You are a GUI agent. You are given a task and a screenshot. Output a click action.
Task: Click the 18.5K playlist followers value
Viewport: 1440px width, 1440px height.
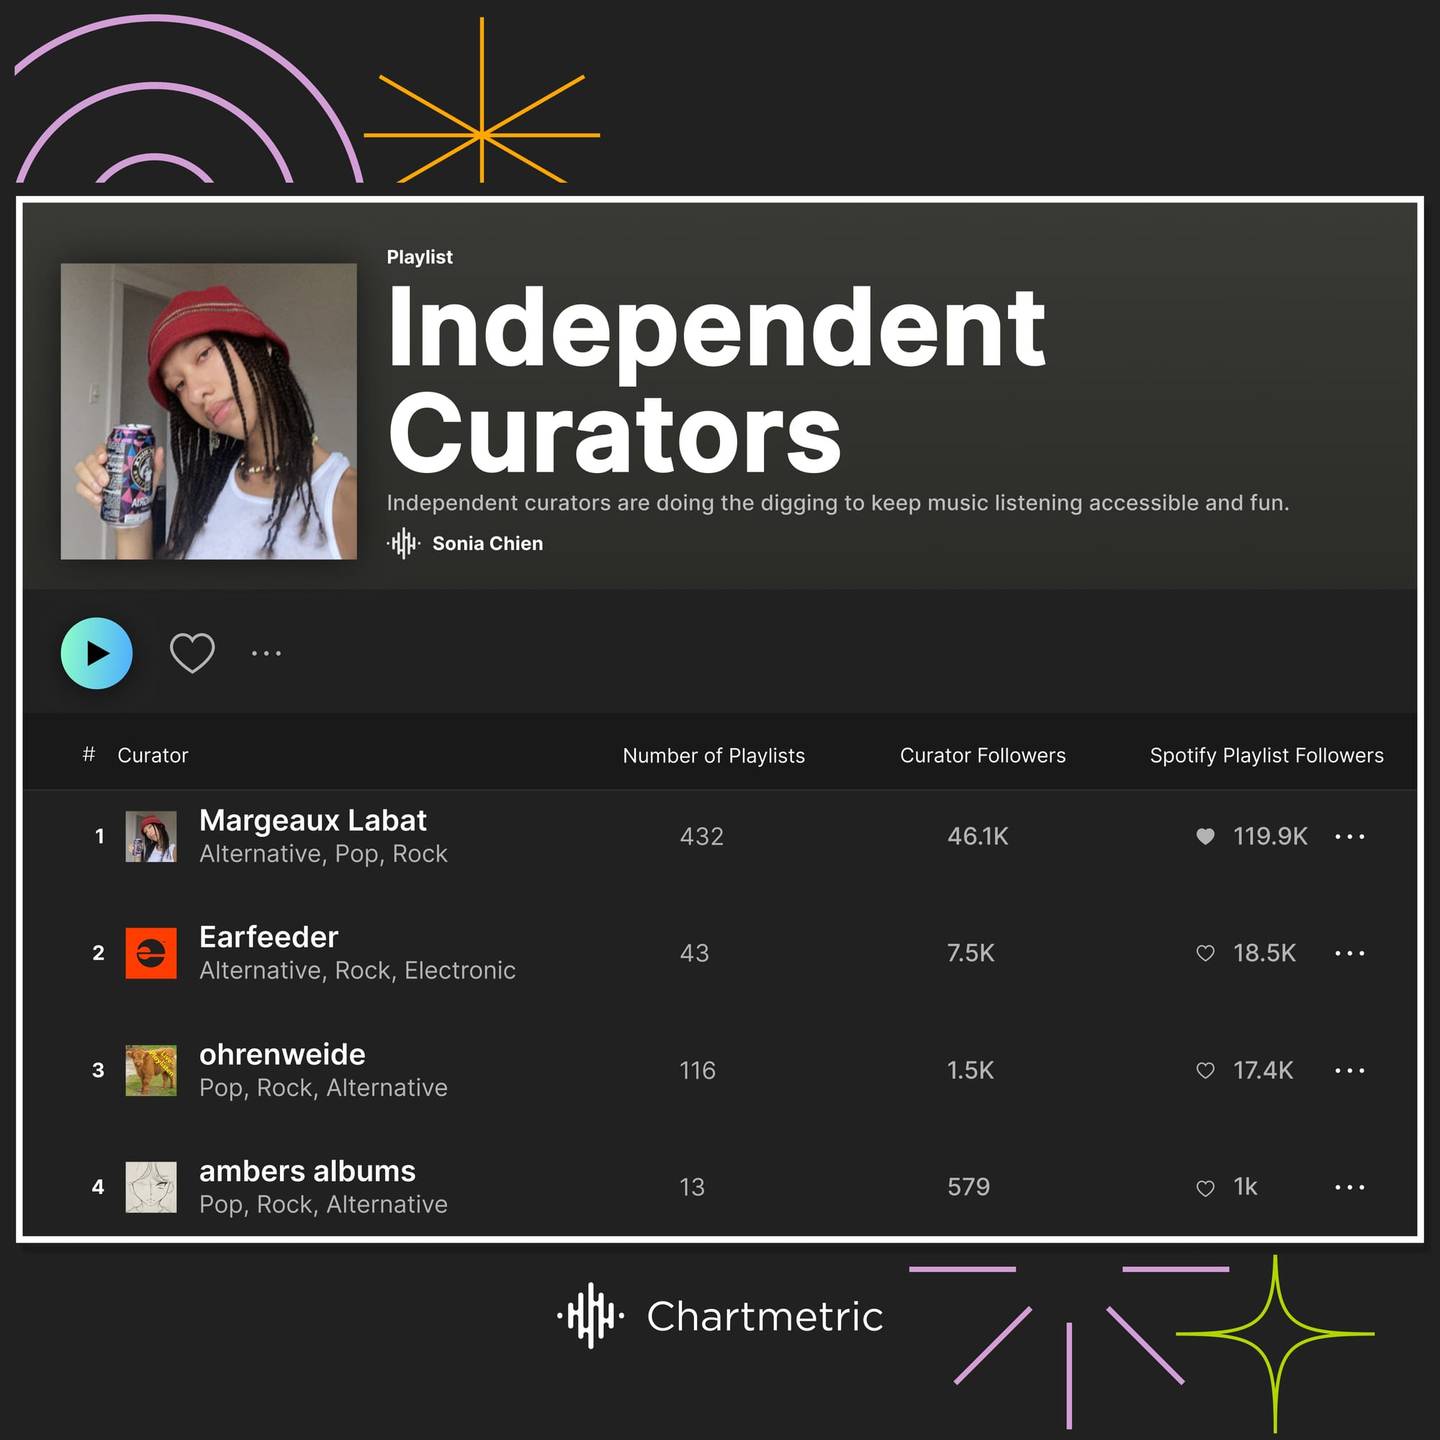pos(1264,953)
